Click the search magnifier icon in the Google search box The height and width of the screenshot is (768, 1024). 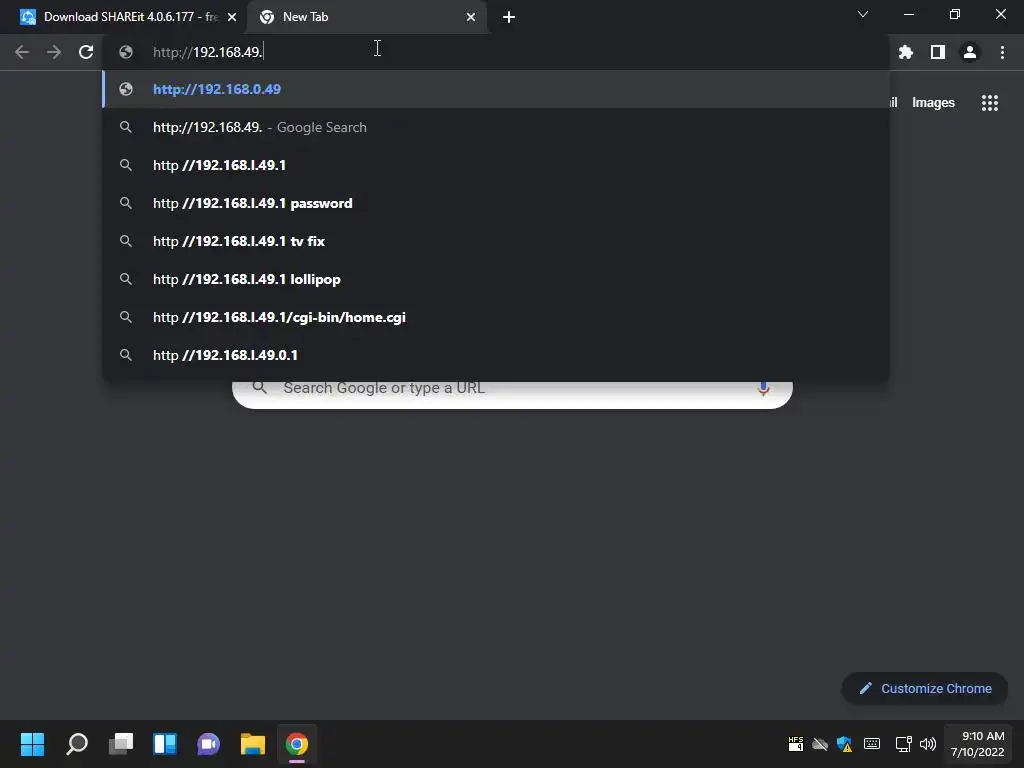pyautogui.click(x=260, y=388)
